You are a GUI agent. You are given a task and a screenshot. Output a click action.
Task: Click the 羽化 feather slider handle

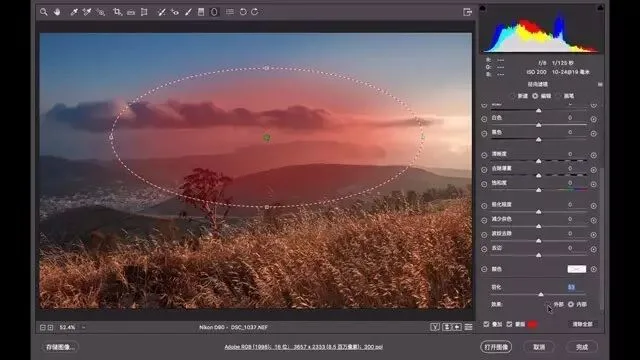[541, 294]
